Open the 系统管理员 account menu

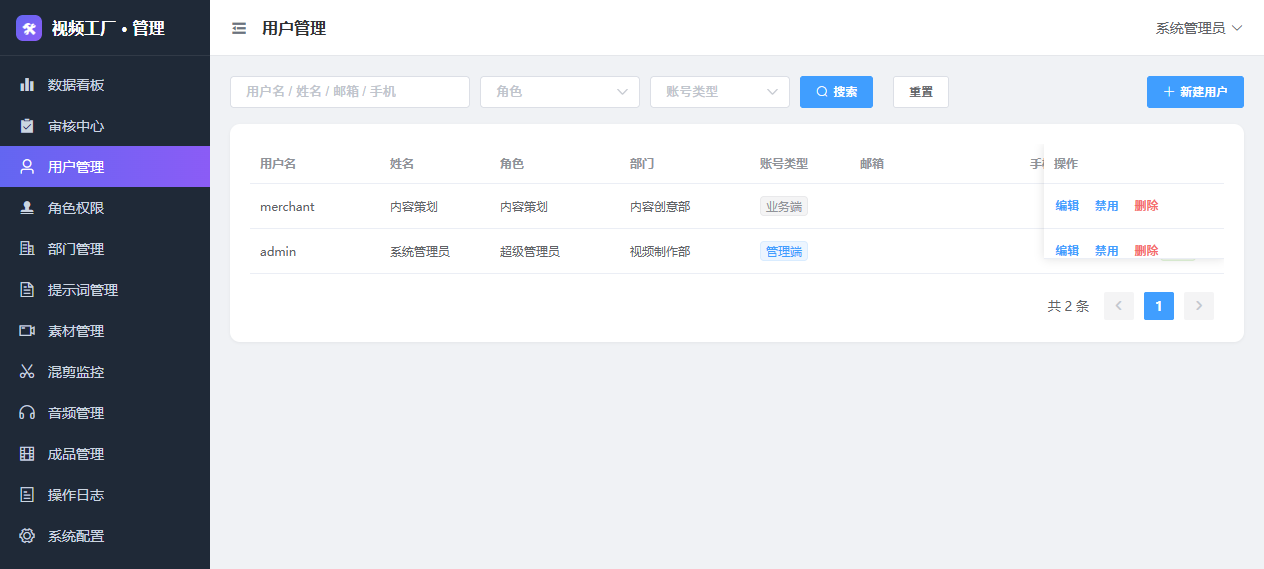tap(1199, 28)
